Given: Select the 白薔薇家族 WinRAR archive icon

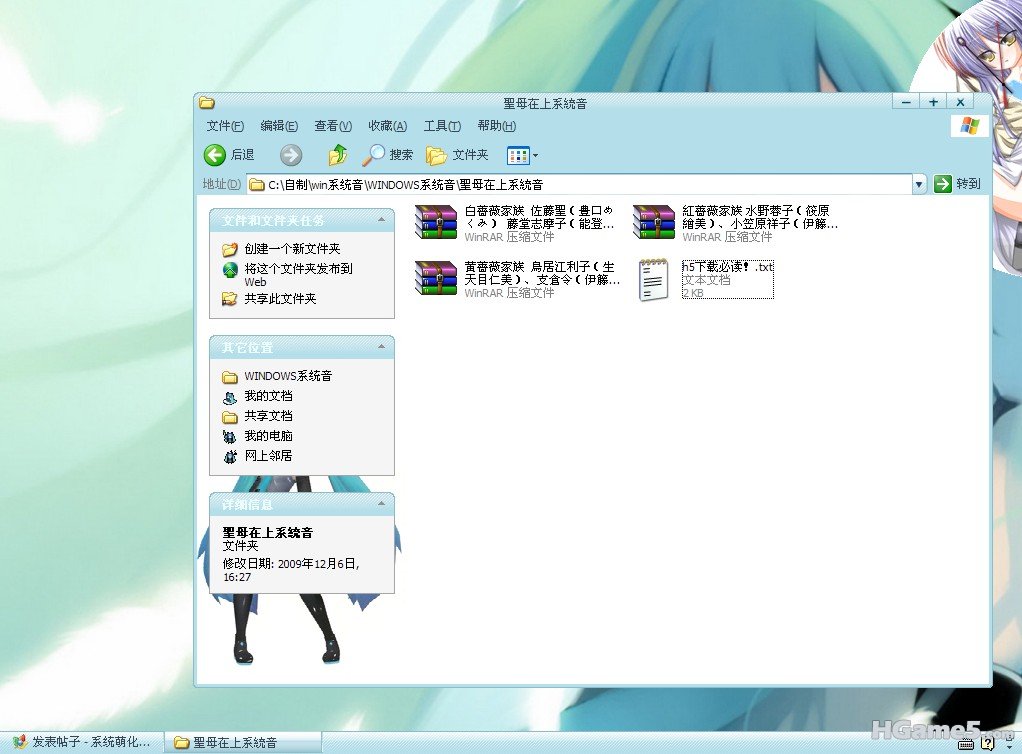Looking at the screenshot, I should pos(435,222).
